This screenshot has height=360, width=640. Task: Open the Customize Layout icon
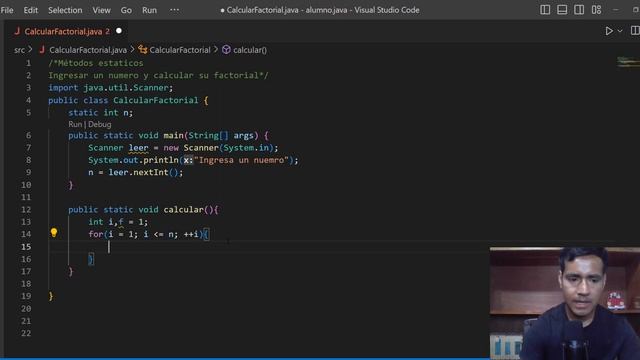click(596, 10)
